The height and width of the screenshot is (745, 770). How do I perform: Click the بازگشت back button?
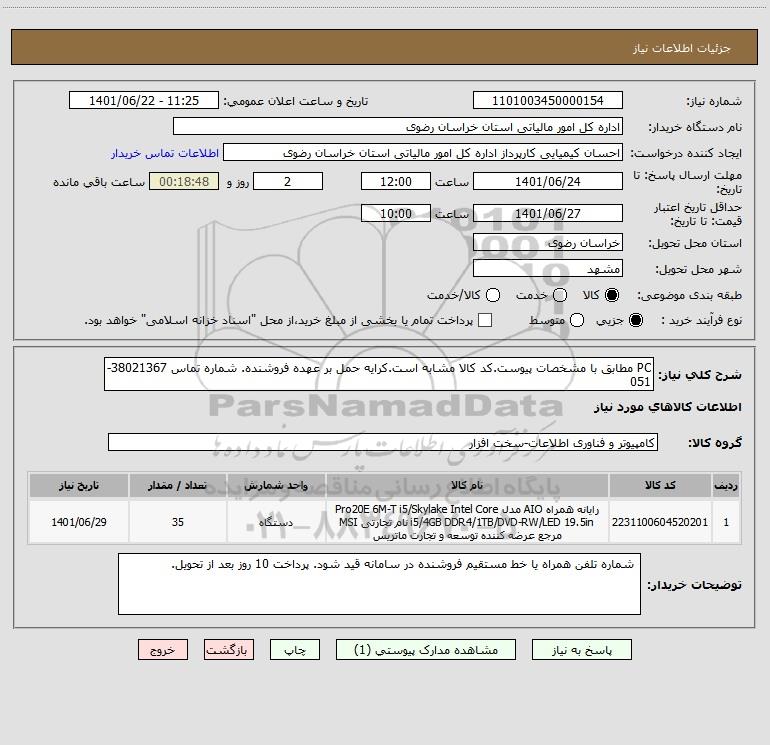229,650
